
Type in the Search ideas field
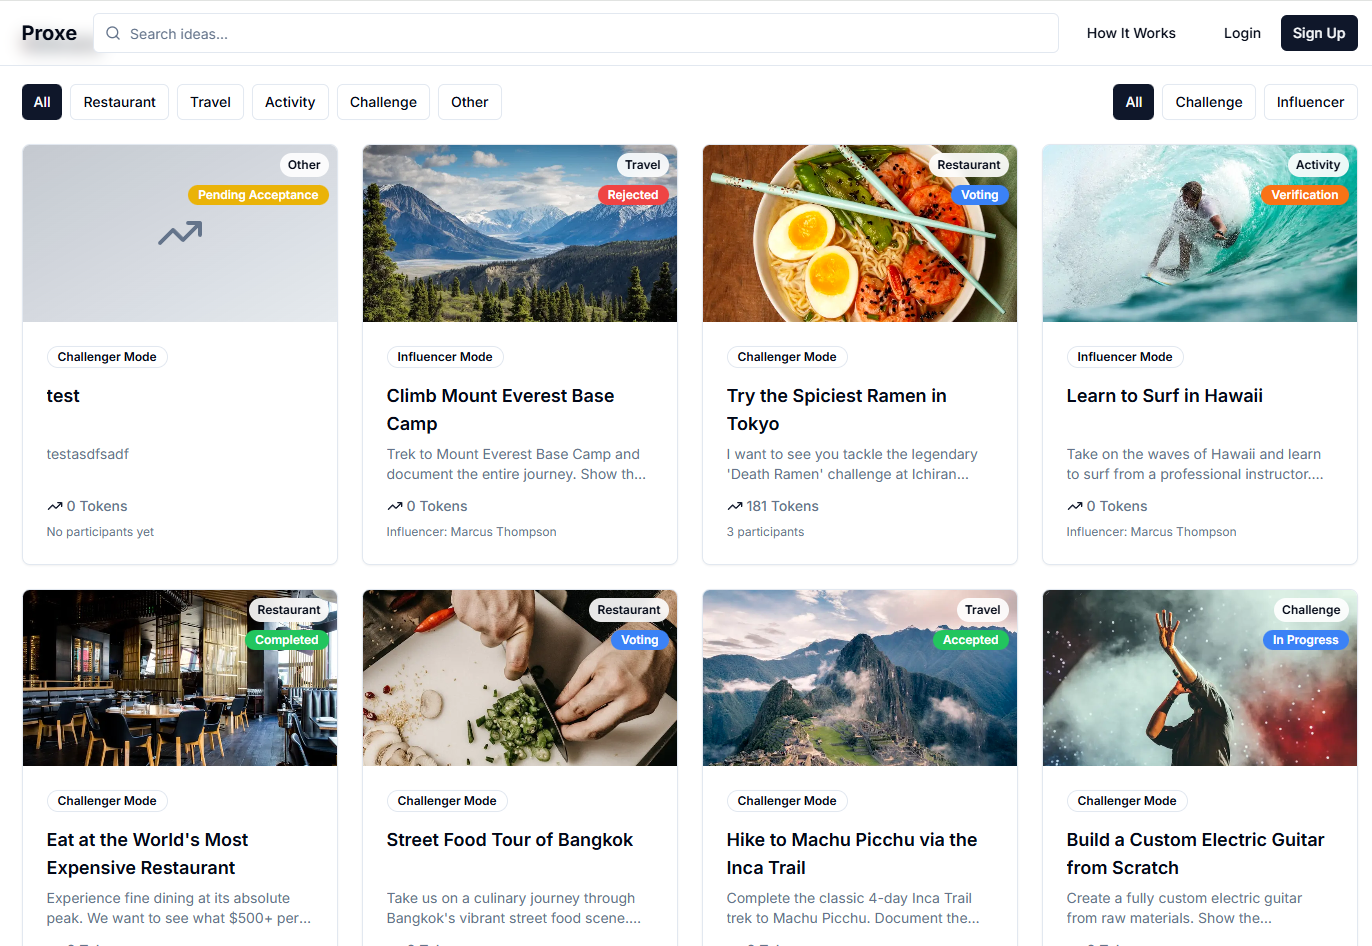[x=590, y=33]
